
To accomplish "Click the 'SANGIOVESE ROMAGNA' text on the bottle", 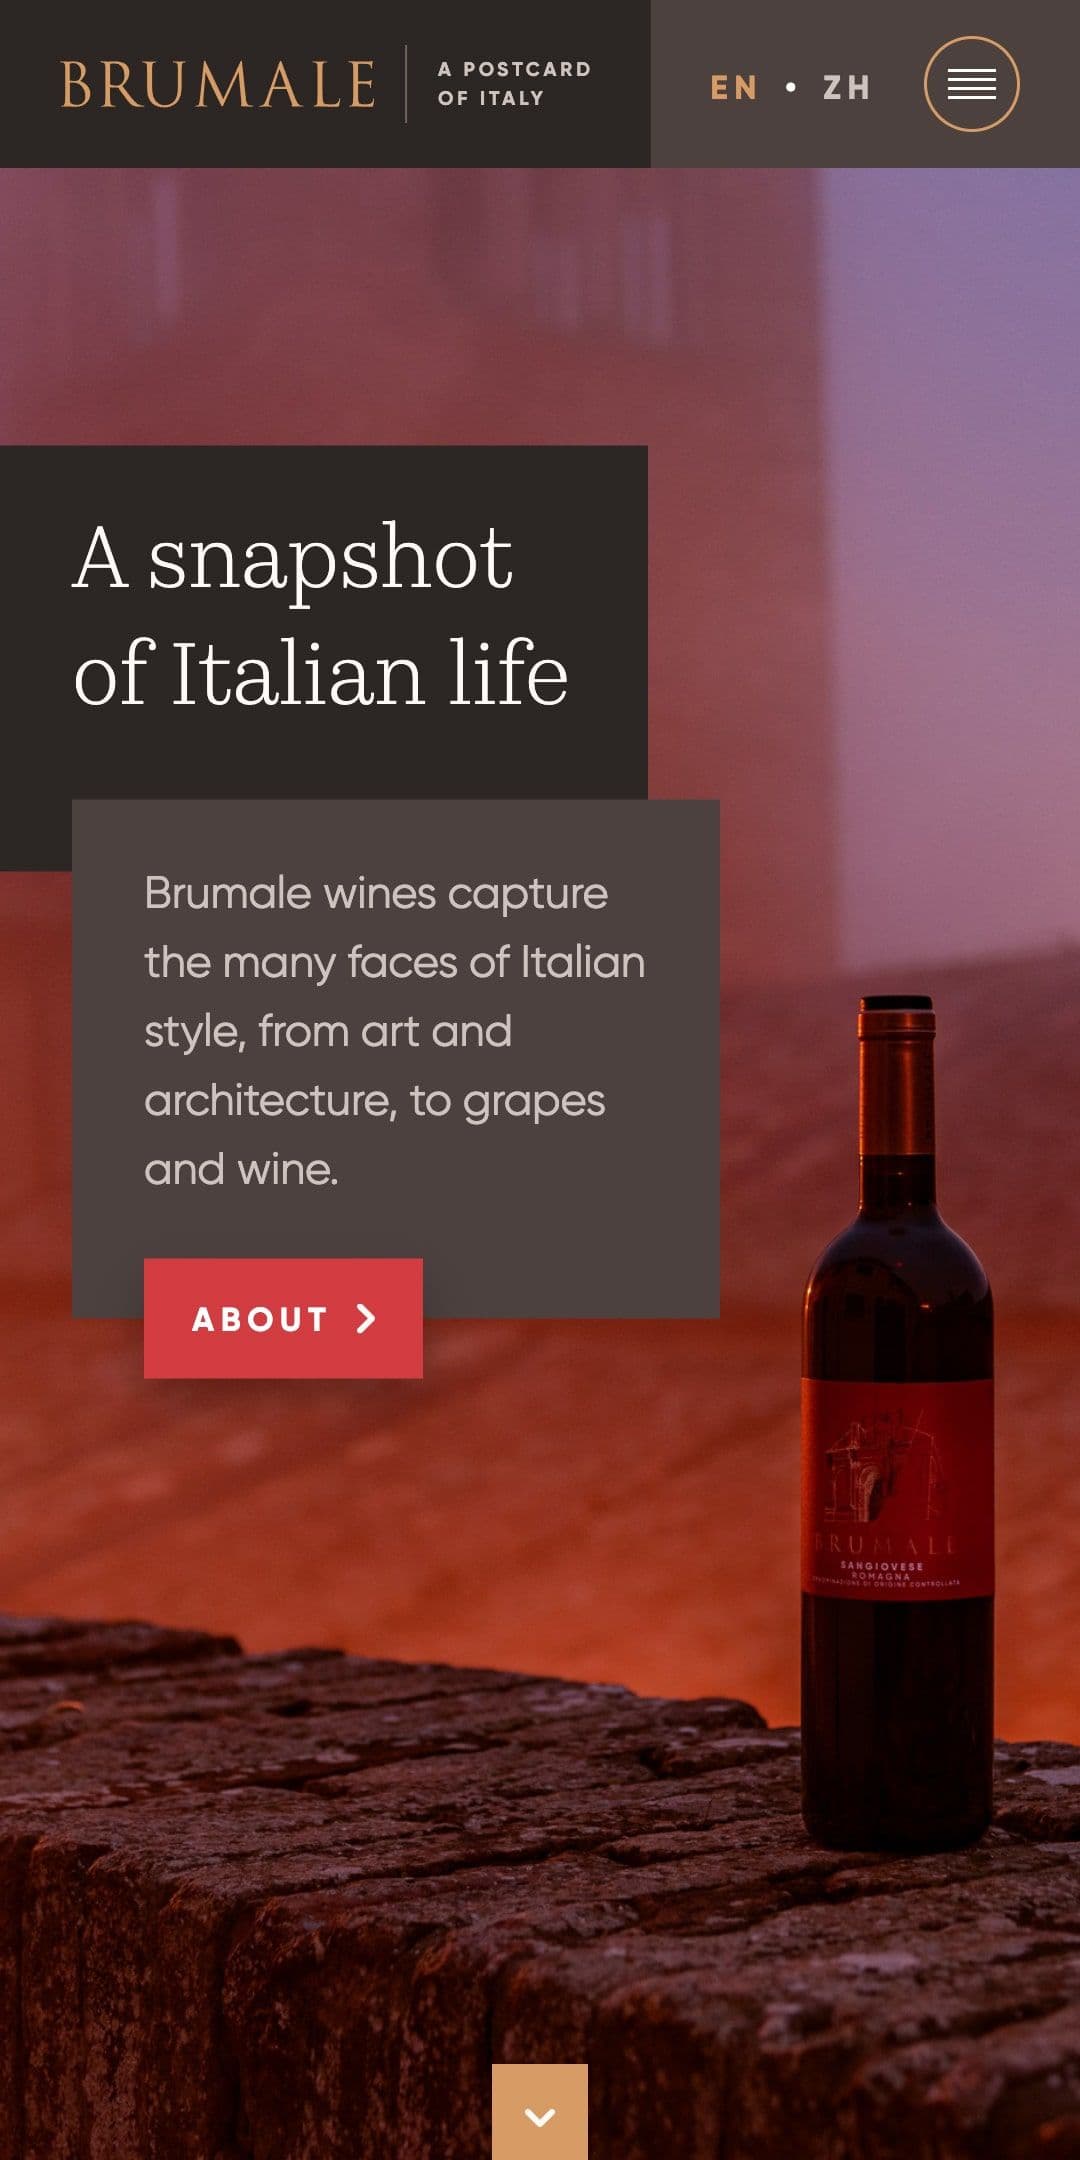I will pyautogui.click(x=882, y=1571).
